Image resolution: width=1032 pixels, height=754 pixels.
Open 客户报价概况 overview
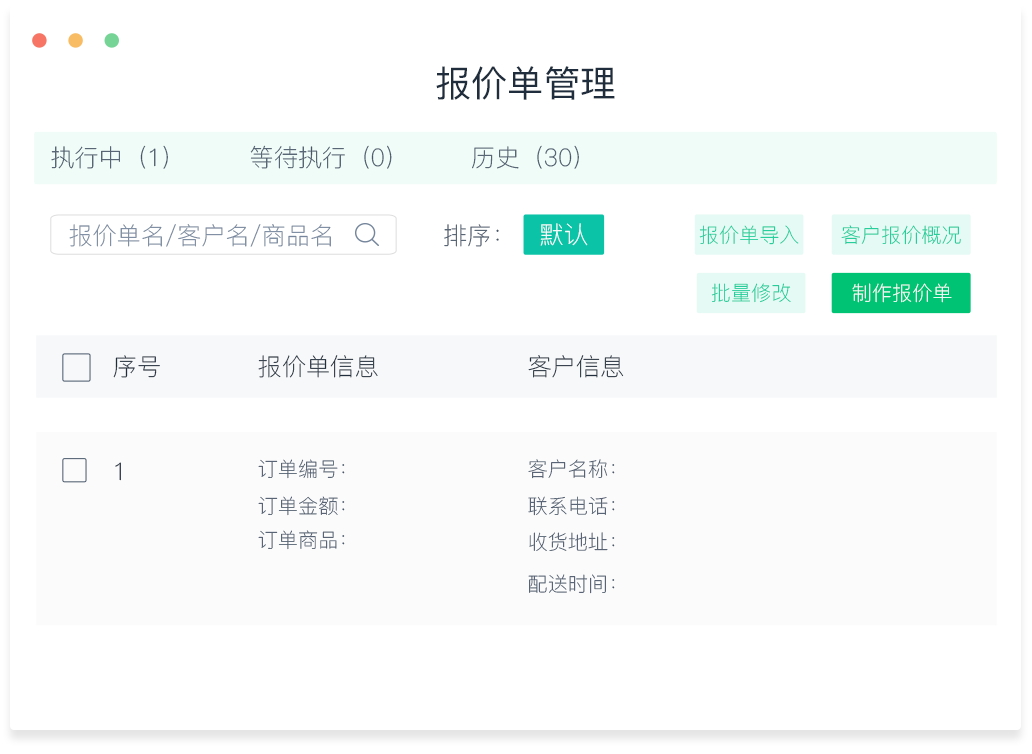(900, 234)
